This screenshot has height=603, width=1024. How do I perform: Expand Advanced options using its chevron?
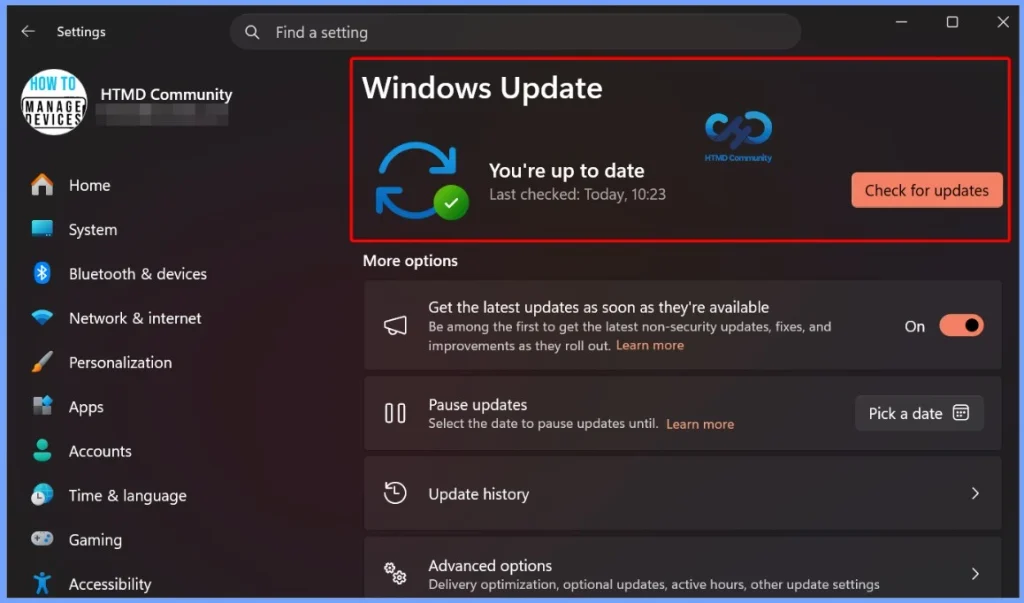click(975, 574)
